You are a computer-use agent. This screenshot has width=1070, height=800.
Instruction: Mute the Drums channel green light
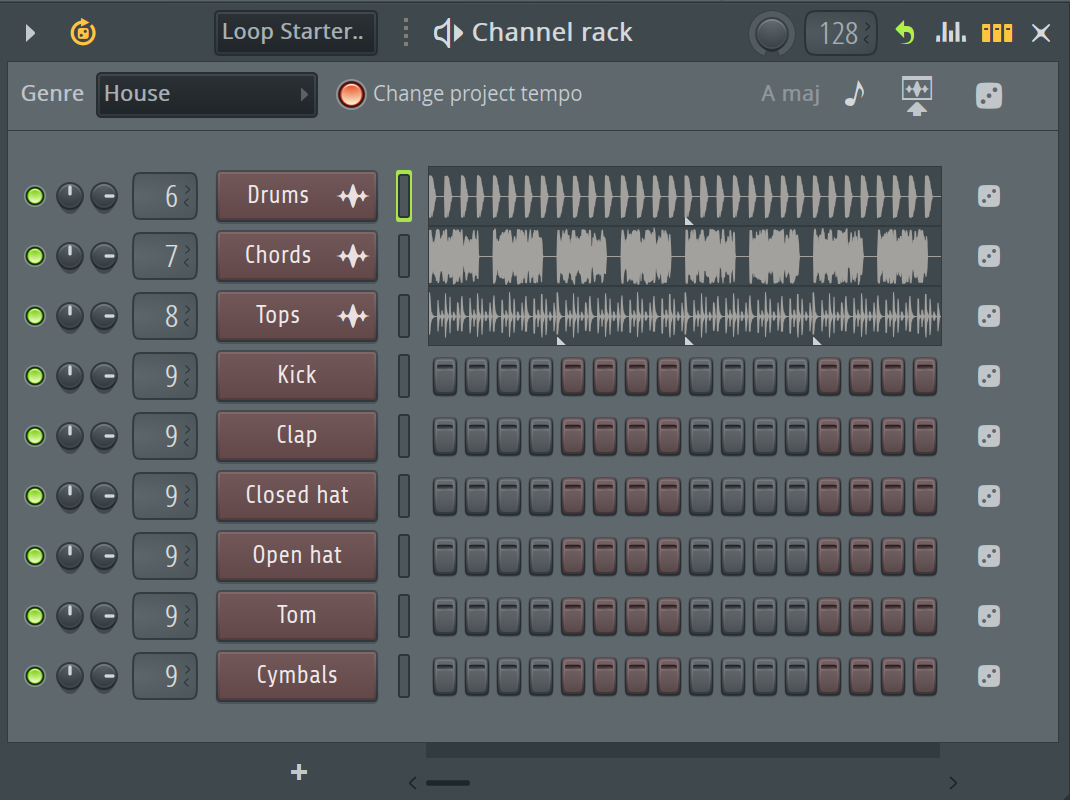[x=35, y=196]
